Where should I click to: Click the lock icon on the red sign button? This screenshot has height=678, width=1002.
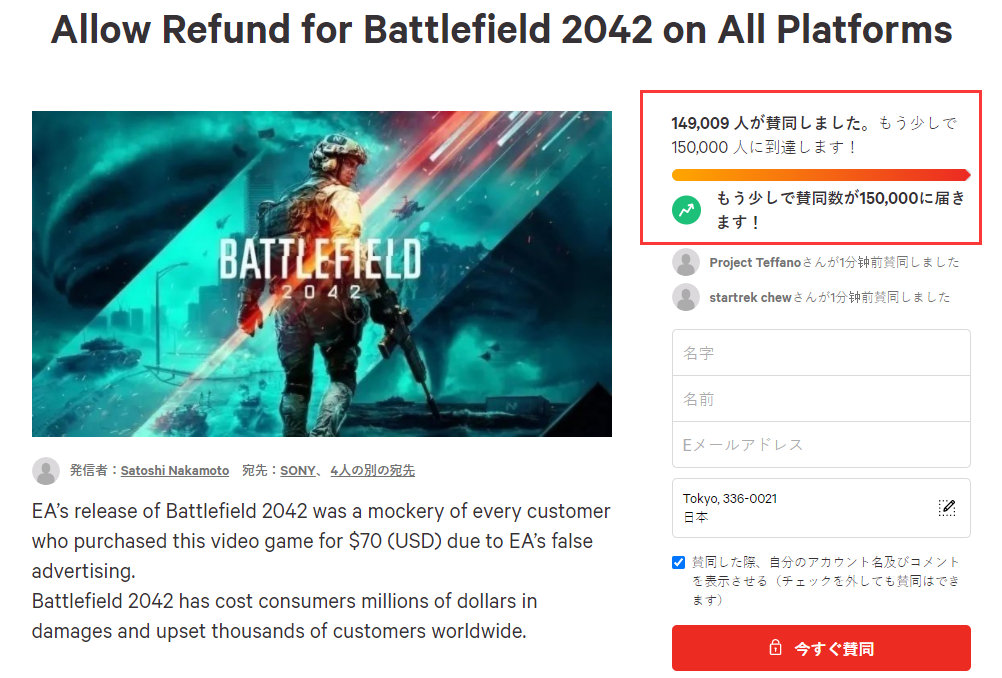pyautogui.click(x=775, y=648)
